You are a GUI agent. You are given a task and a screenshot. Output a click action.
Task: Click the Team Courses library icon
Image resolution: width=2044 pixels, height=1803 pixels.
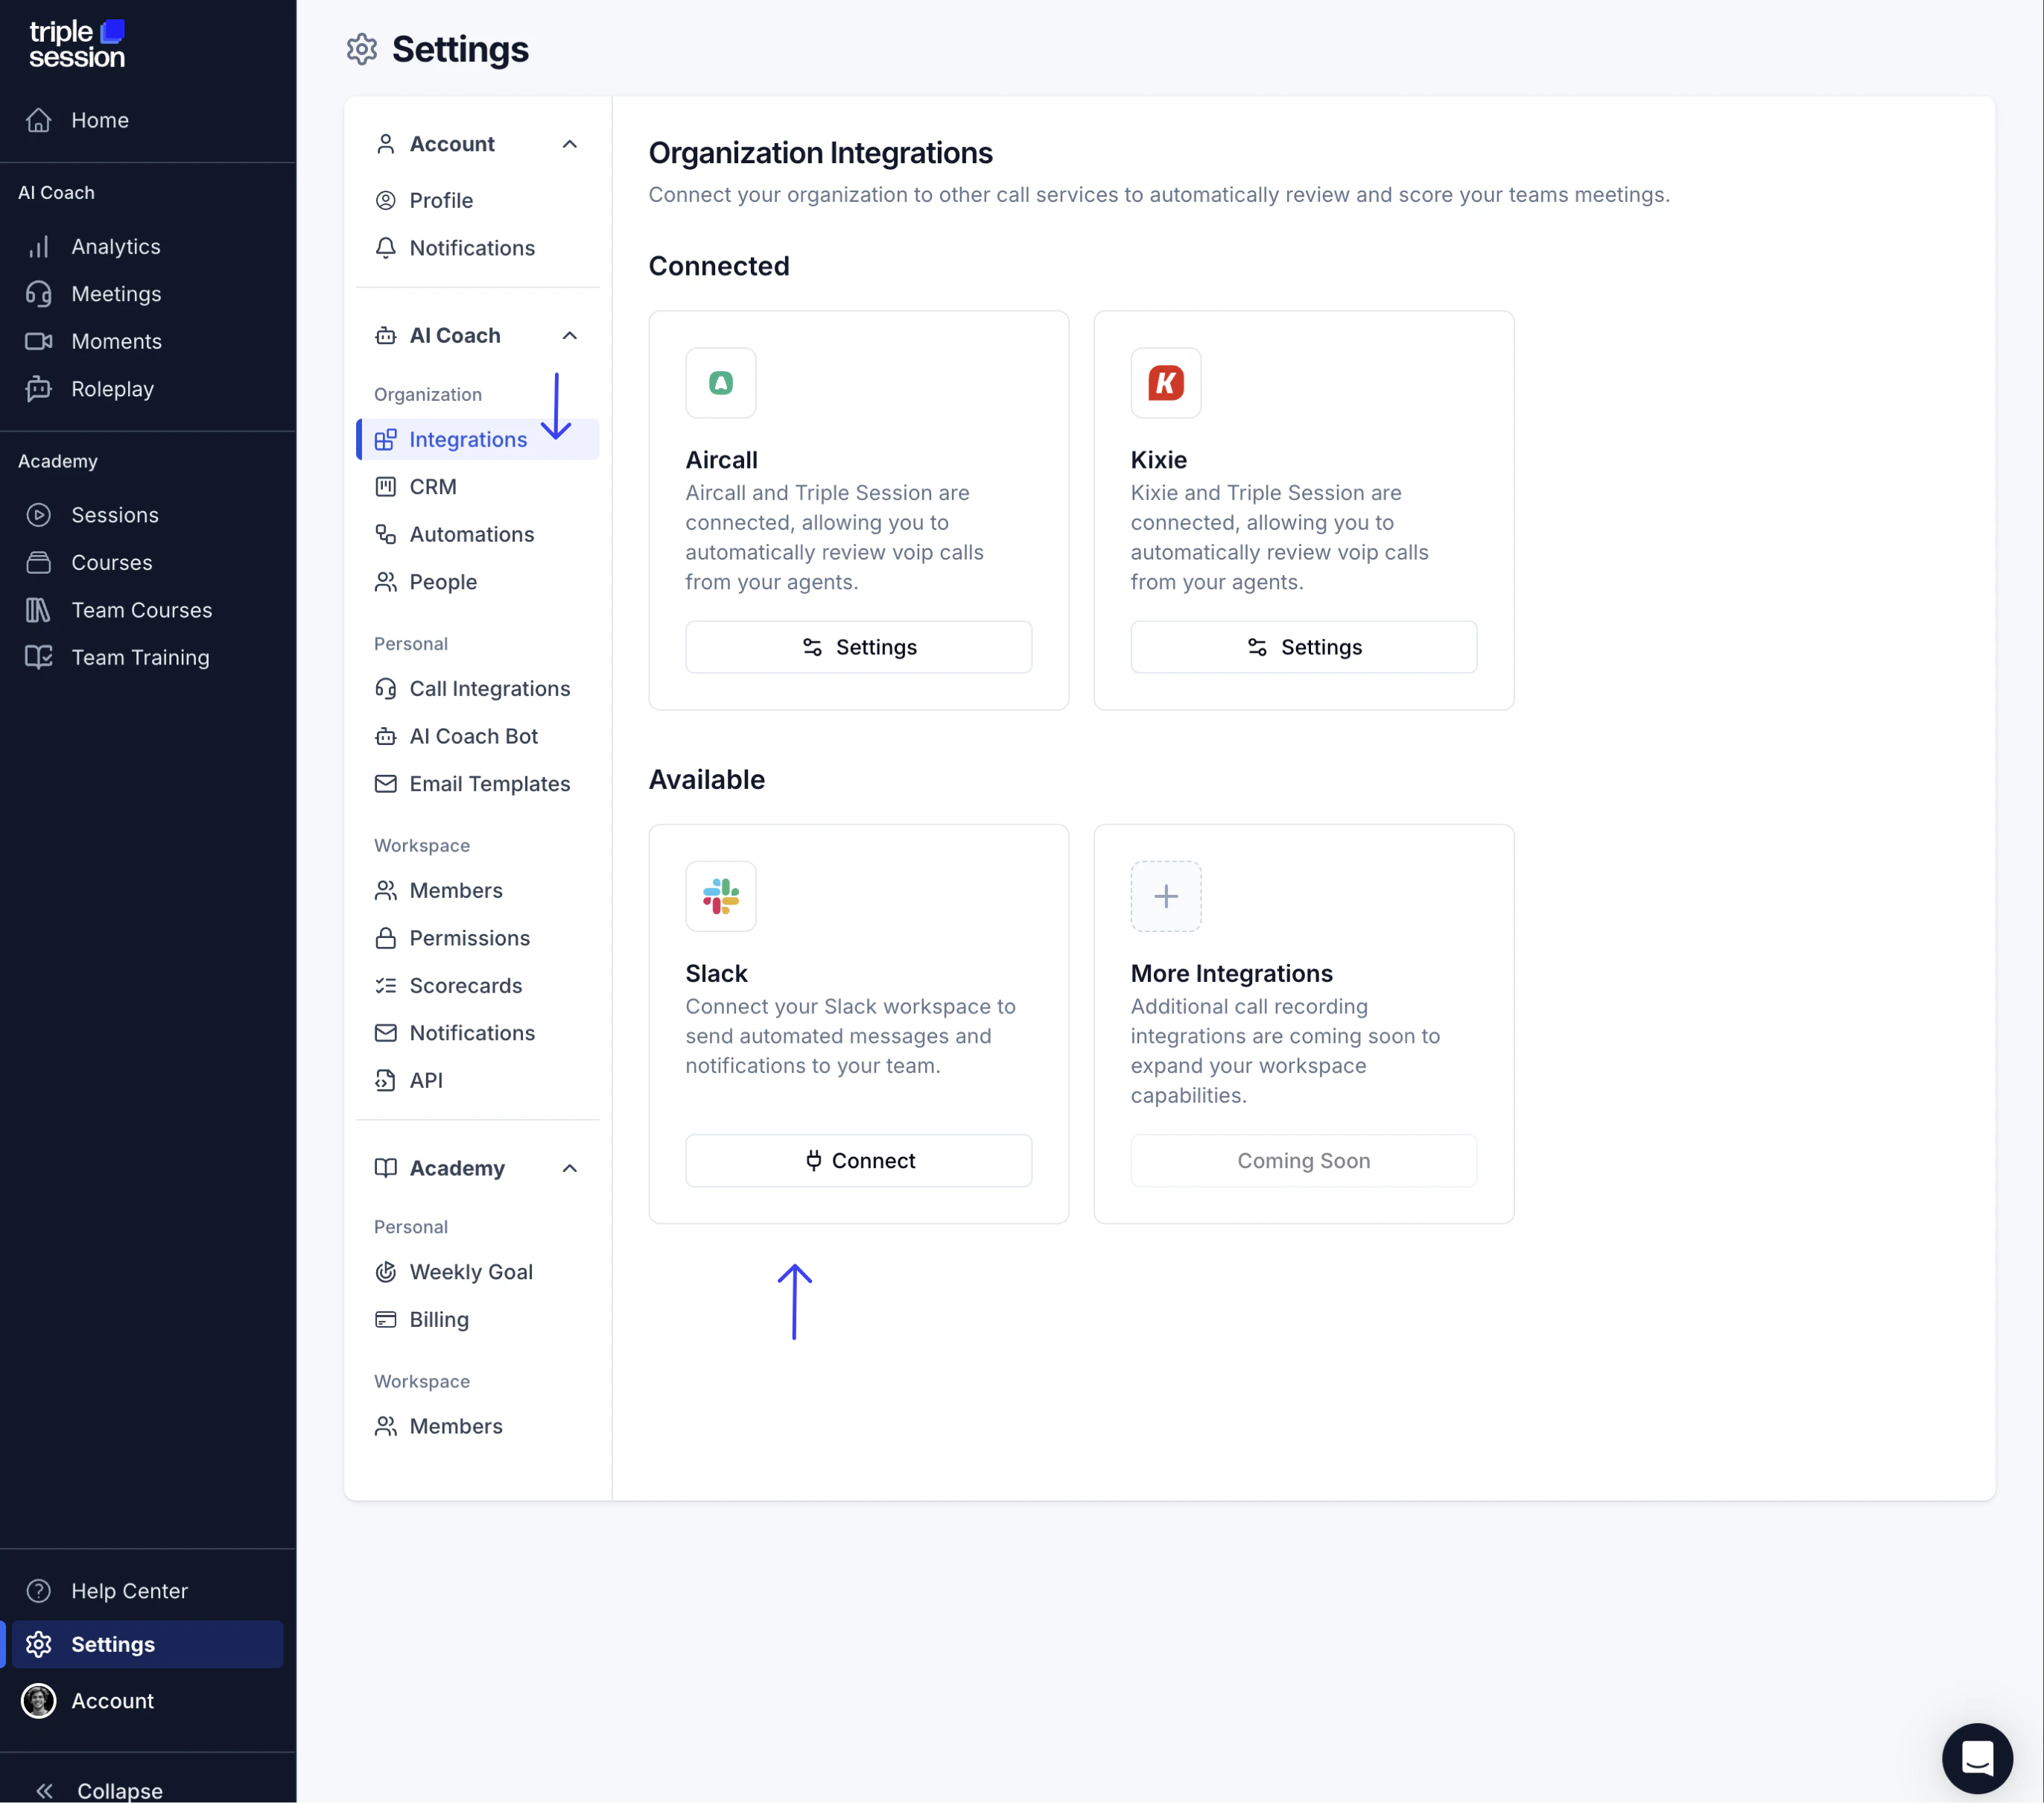click(x=39, y=610)
